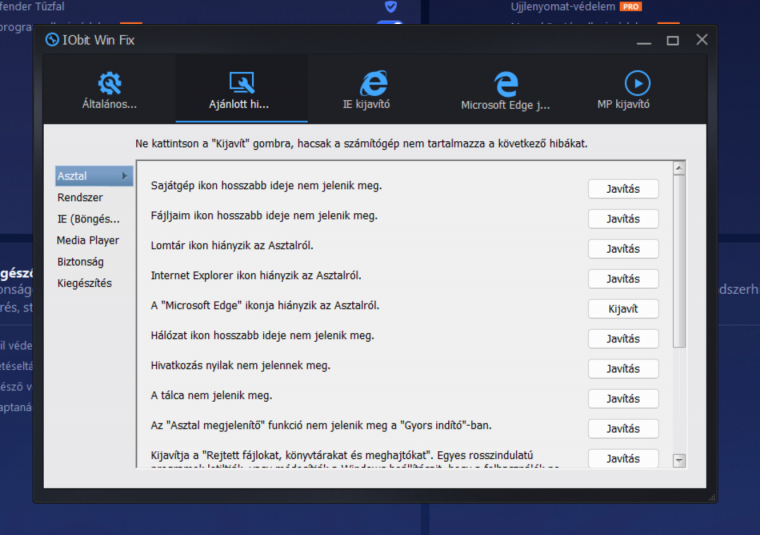This screenshot has height=535, width=760.
Task: Click Javítás for Lomtár ikon row
Action: pyautogui.click(x=623, y=249)
